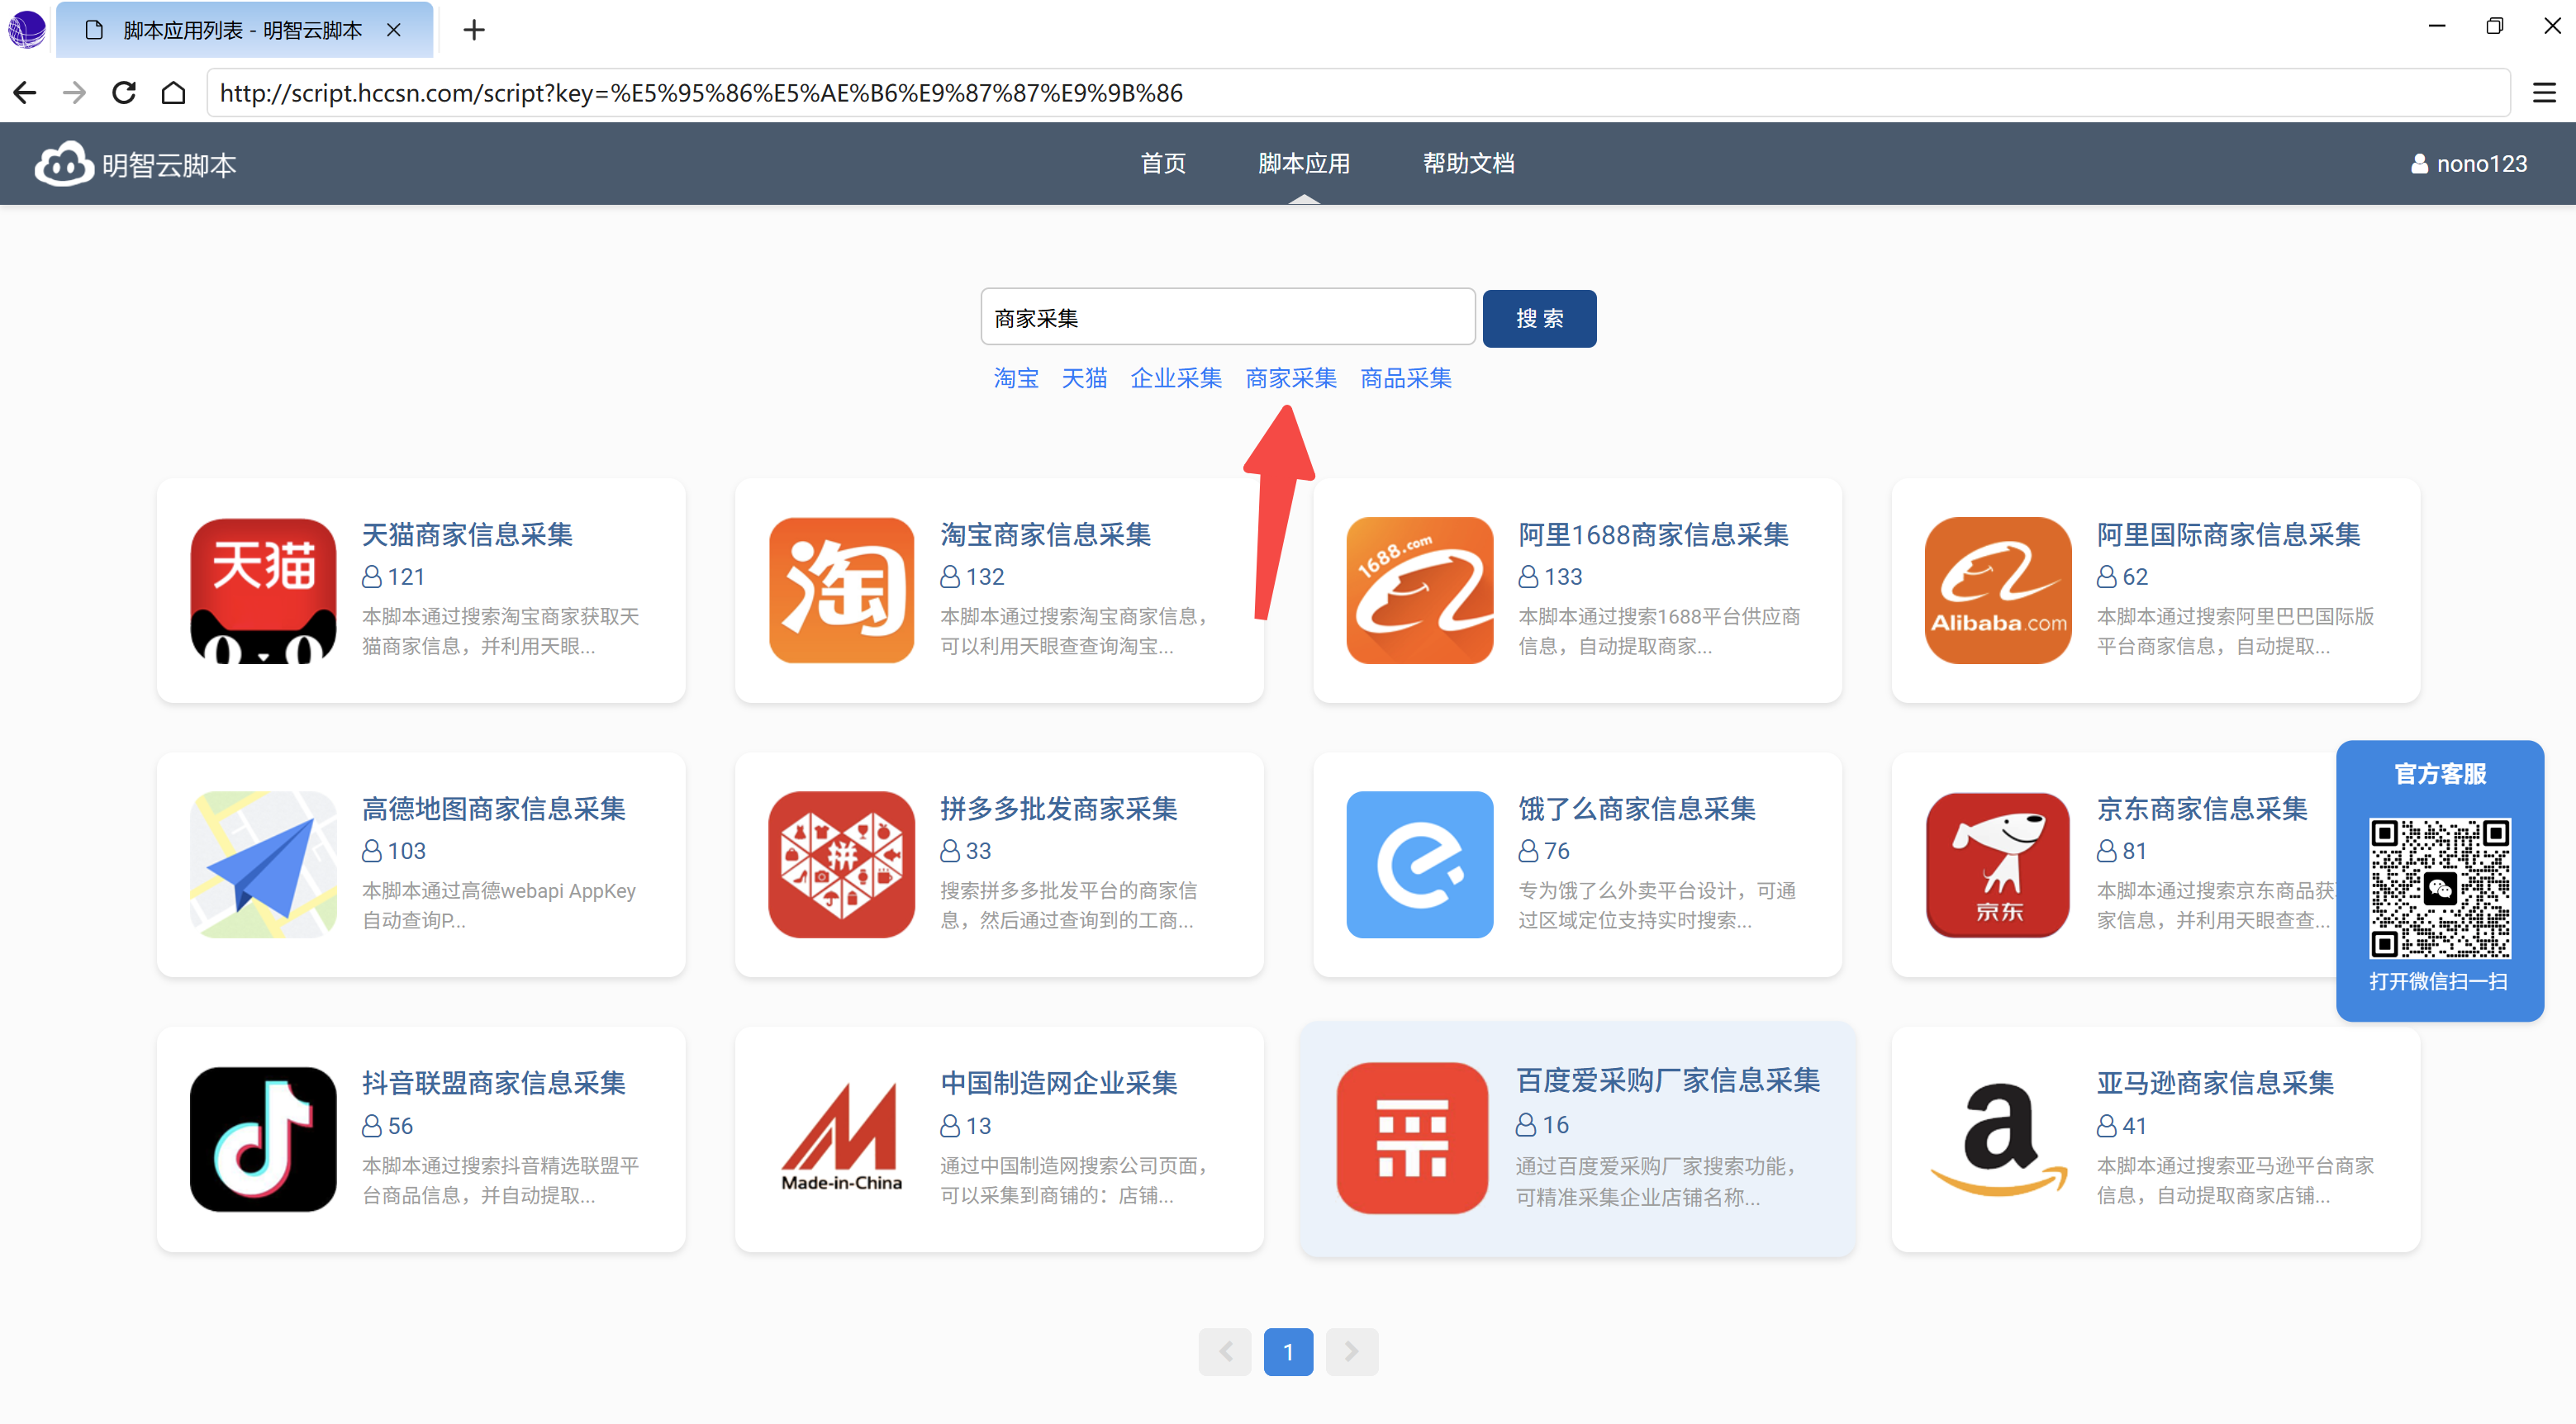This screenshot has width=2576, height=1424.
Task: Go back with the browser back arrow
Action: 25,93
